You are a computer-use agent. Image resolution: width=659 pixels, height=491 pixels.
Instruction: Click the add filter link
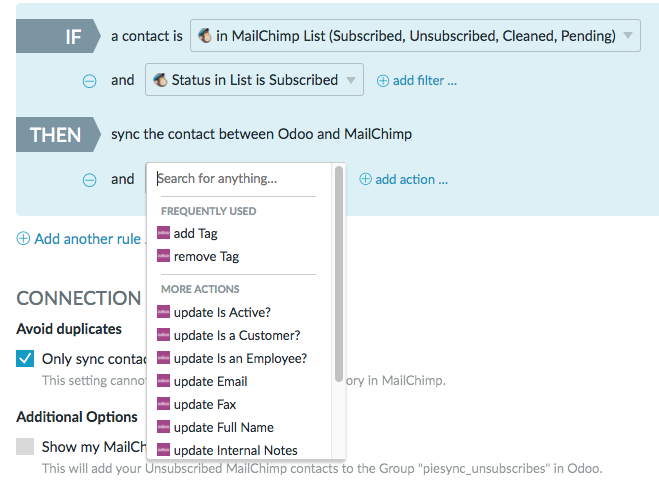[x=424, y=80]
